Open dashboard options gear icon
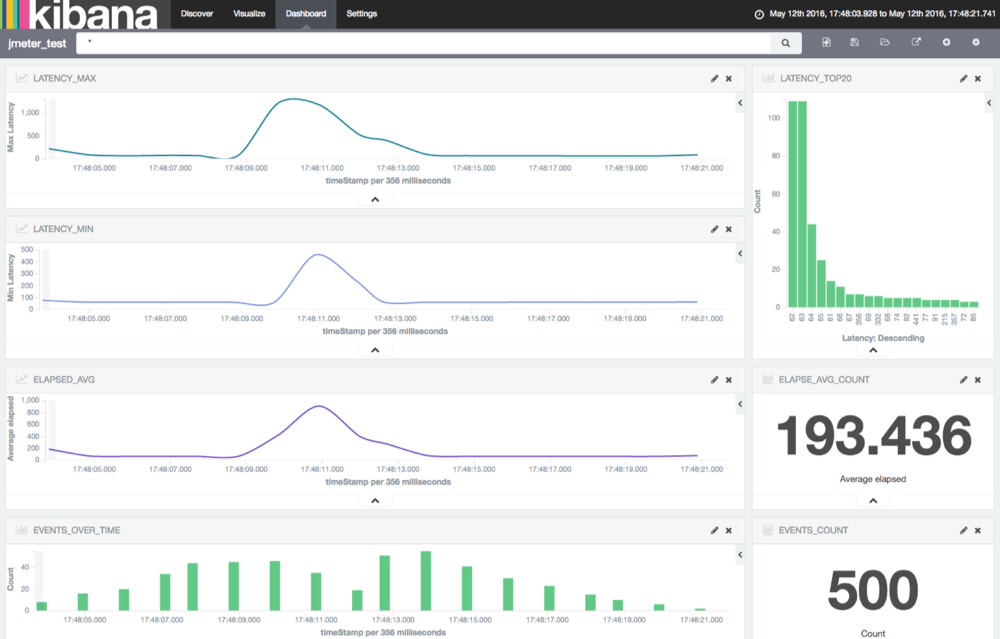1000x639 pixels. (x=976, y=42)
